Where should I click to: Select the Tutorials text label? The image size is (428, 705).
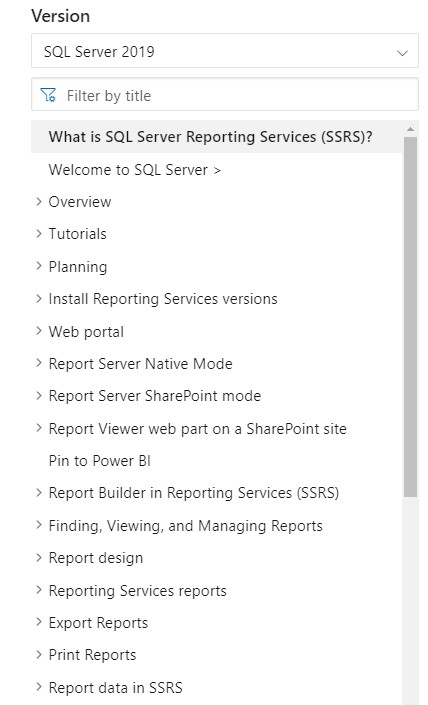pos(77,234)
